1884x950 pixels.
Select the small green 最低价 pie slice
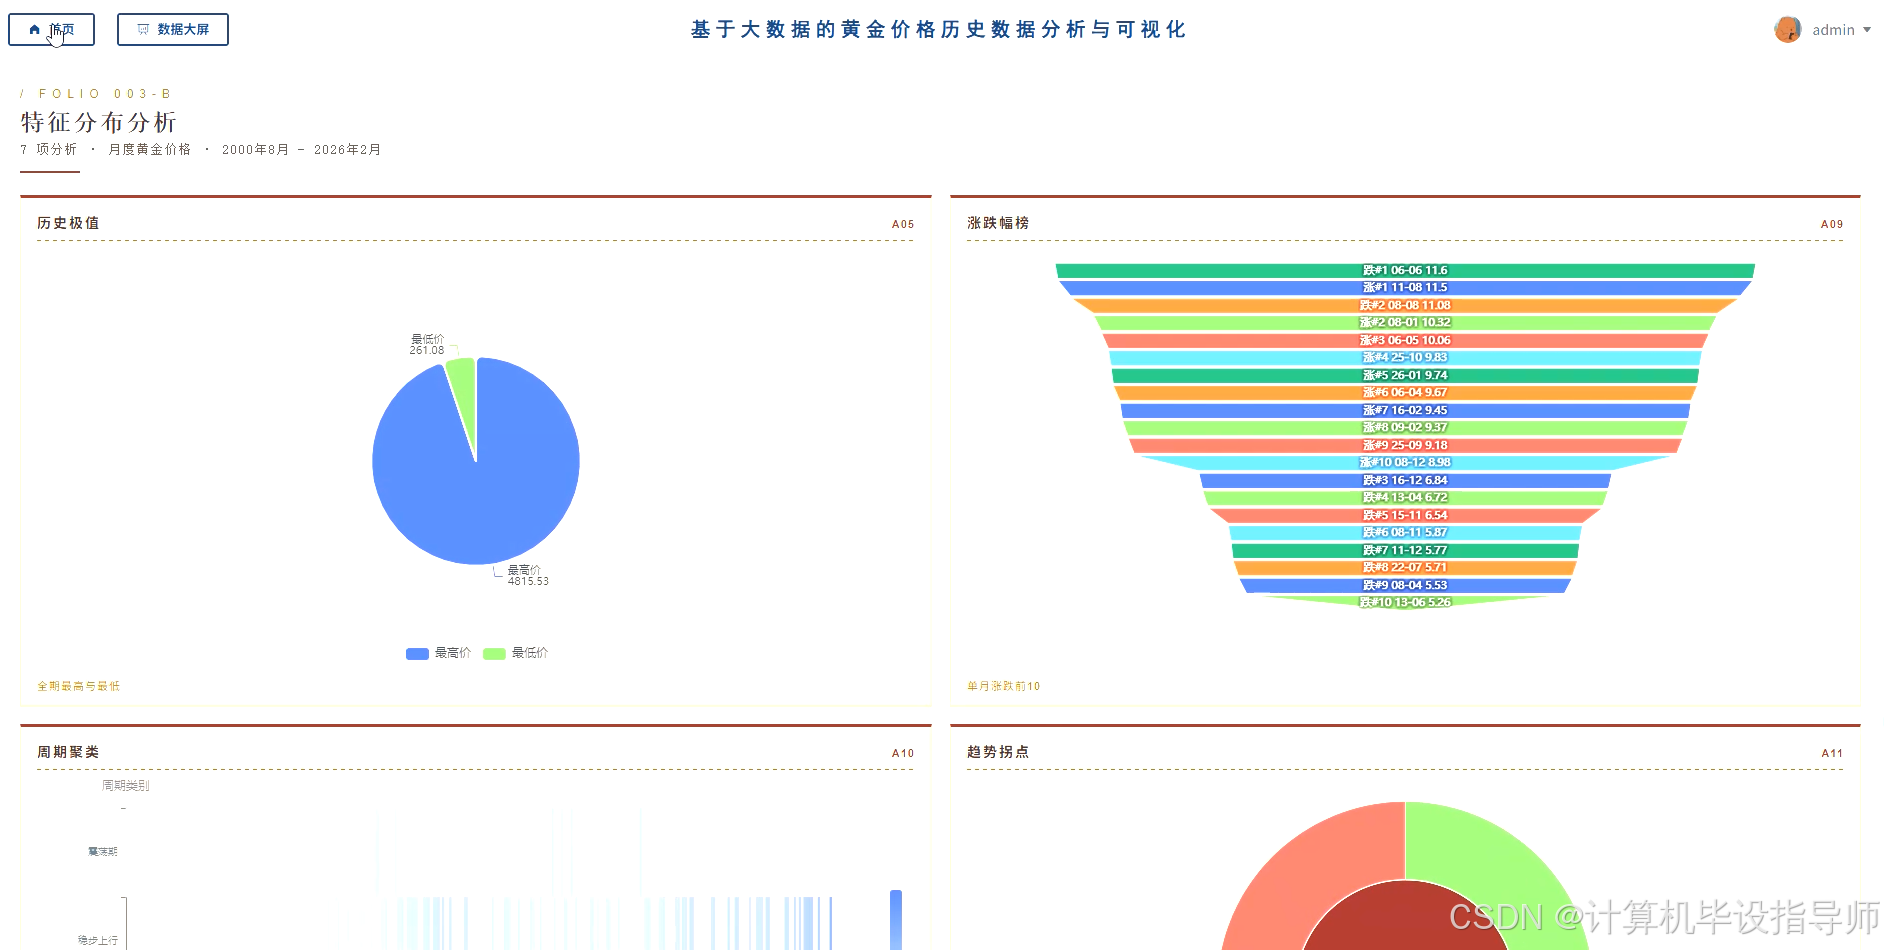[x=462, y=390]
